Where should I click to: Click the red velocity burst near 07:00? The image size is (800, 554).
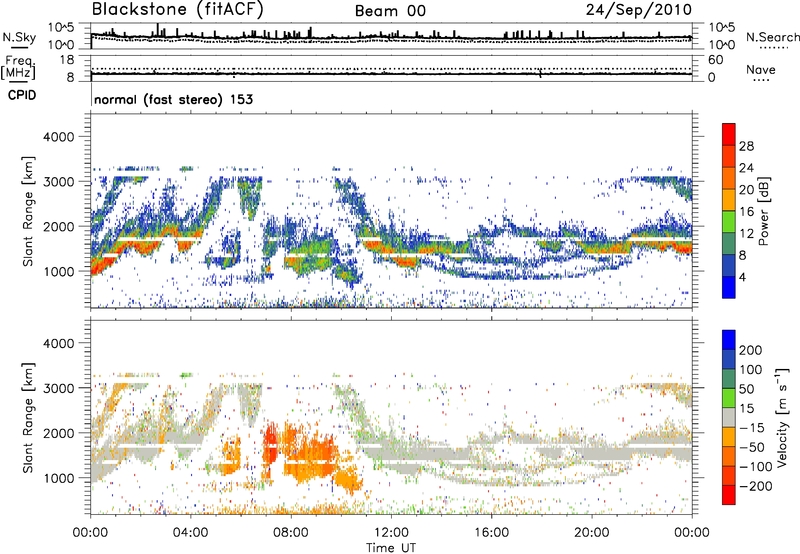[269, 442]
